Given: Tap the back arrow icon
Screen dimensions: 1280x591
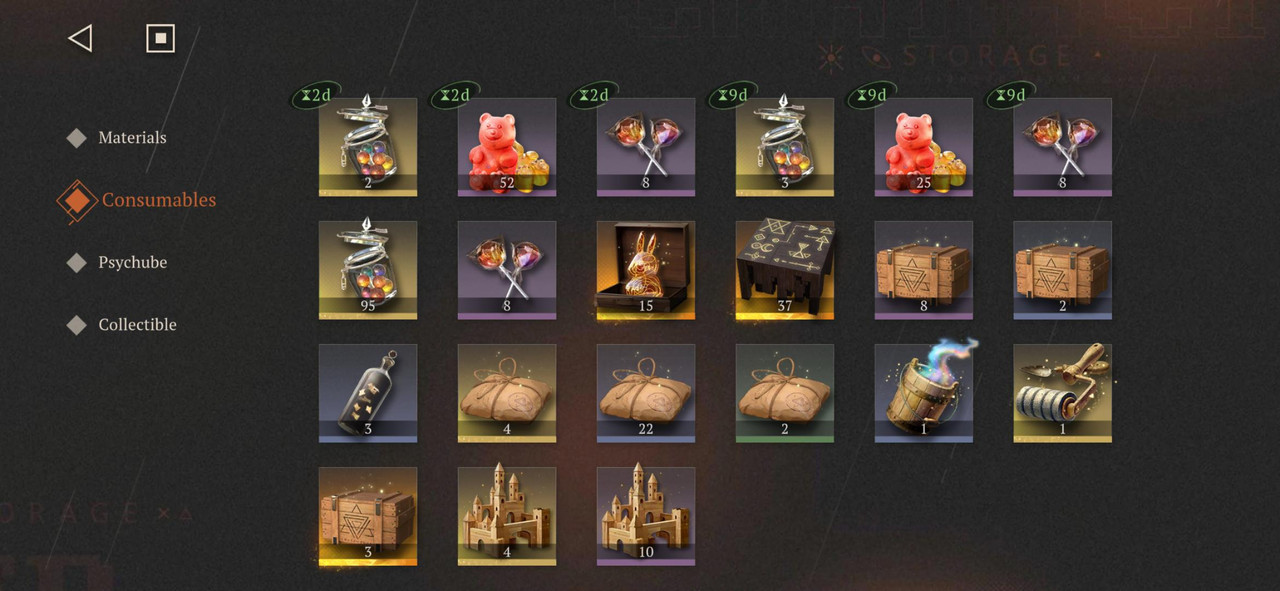Looking at the screenshot, I should tap(80, 39).
